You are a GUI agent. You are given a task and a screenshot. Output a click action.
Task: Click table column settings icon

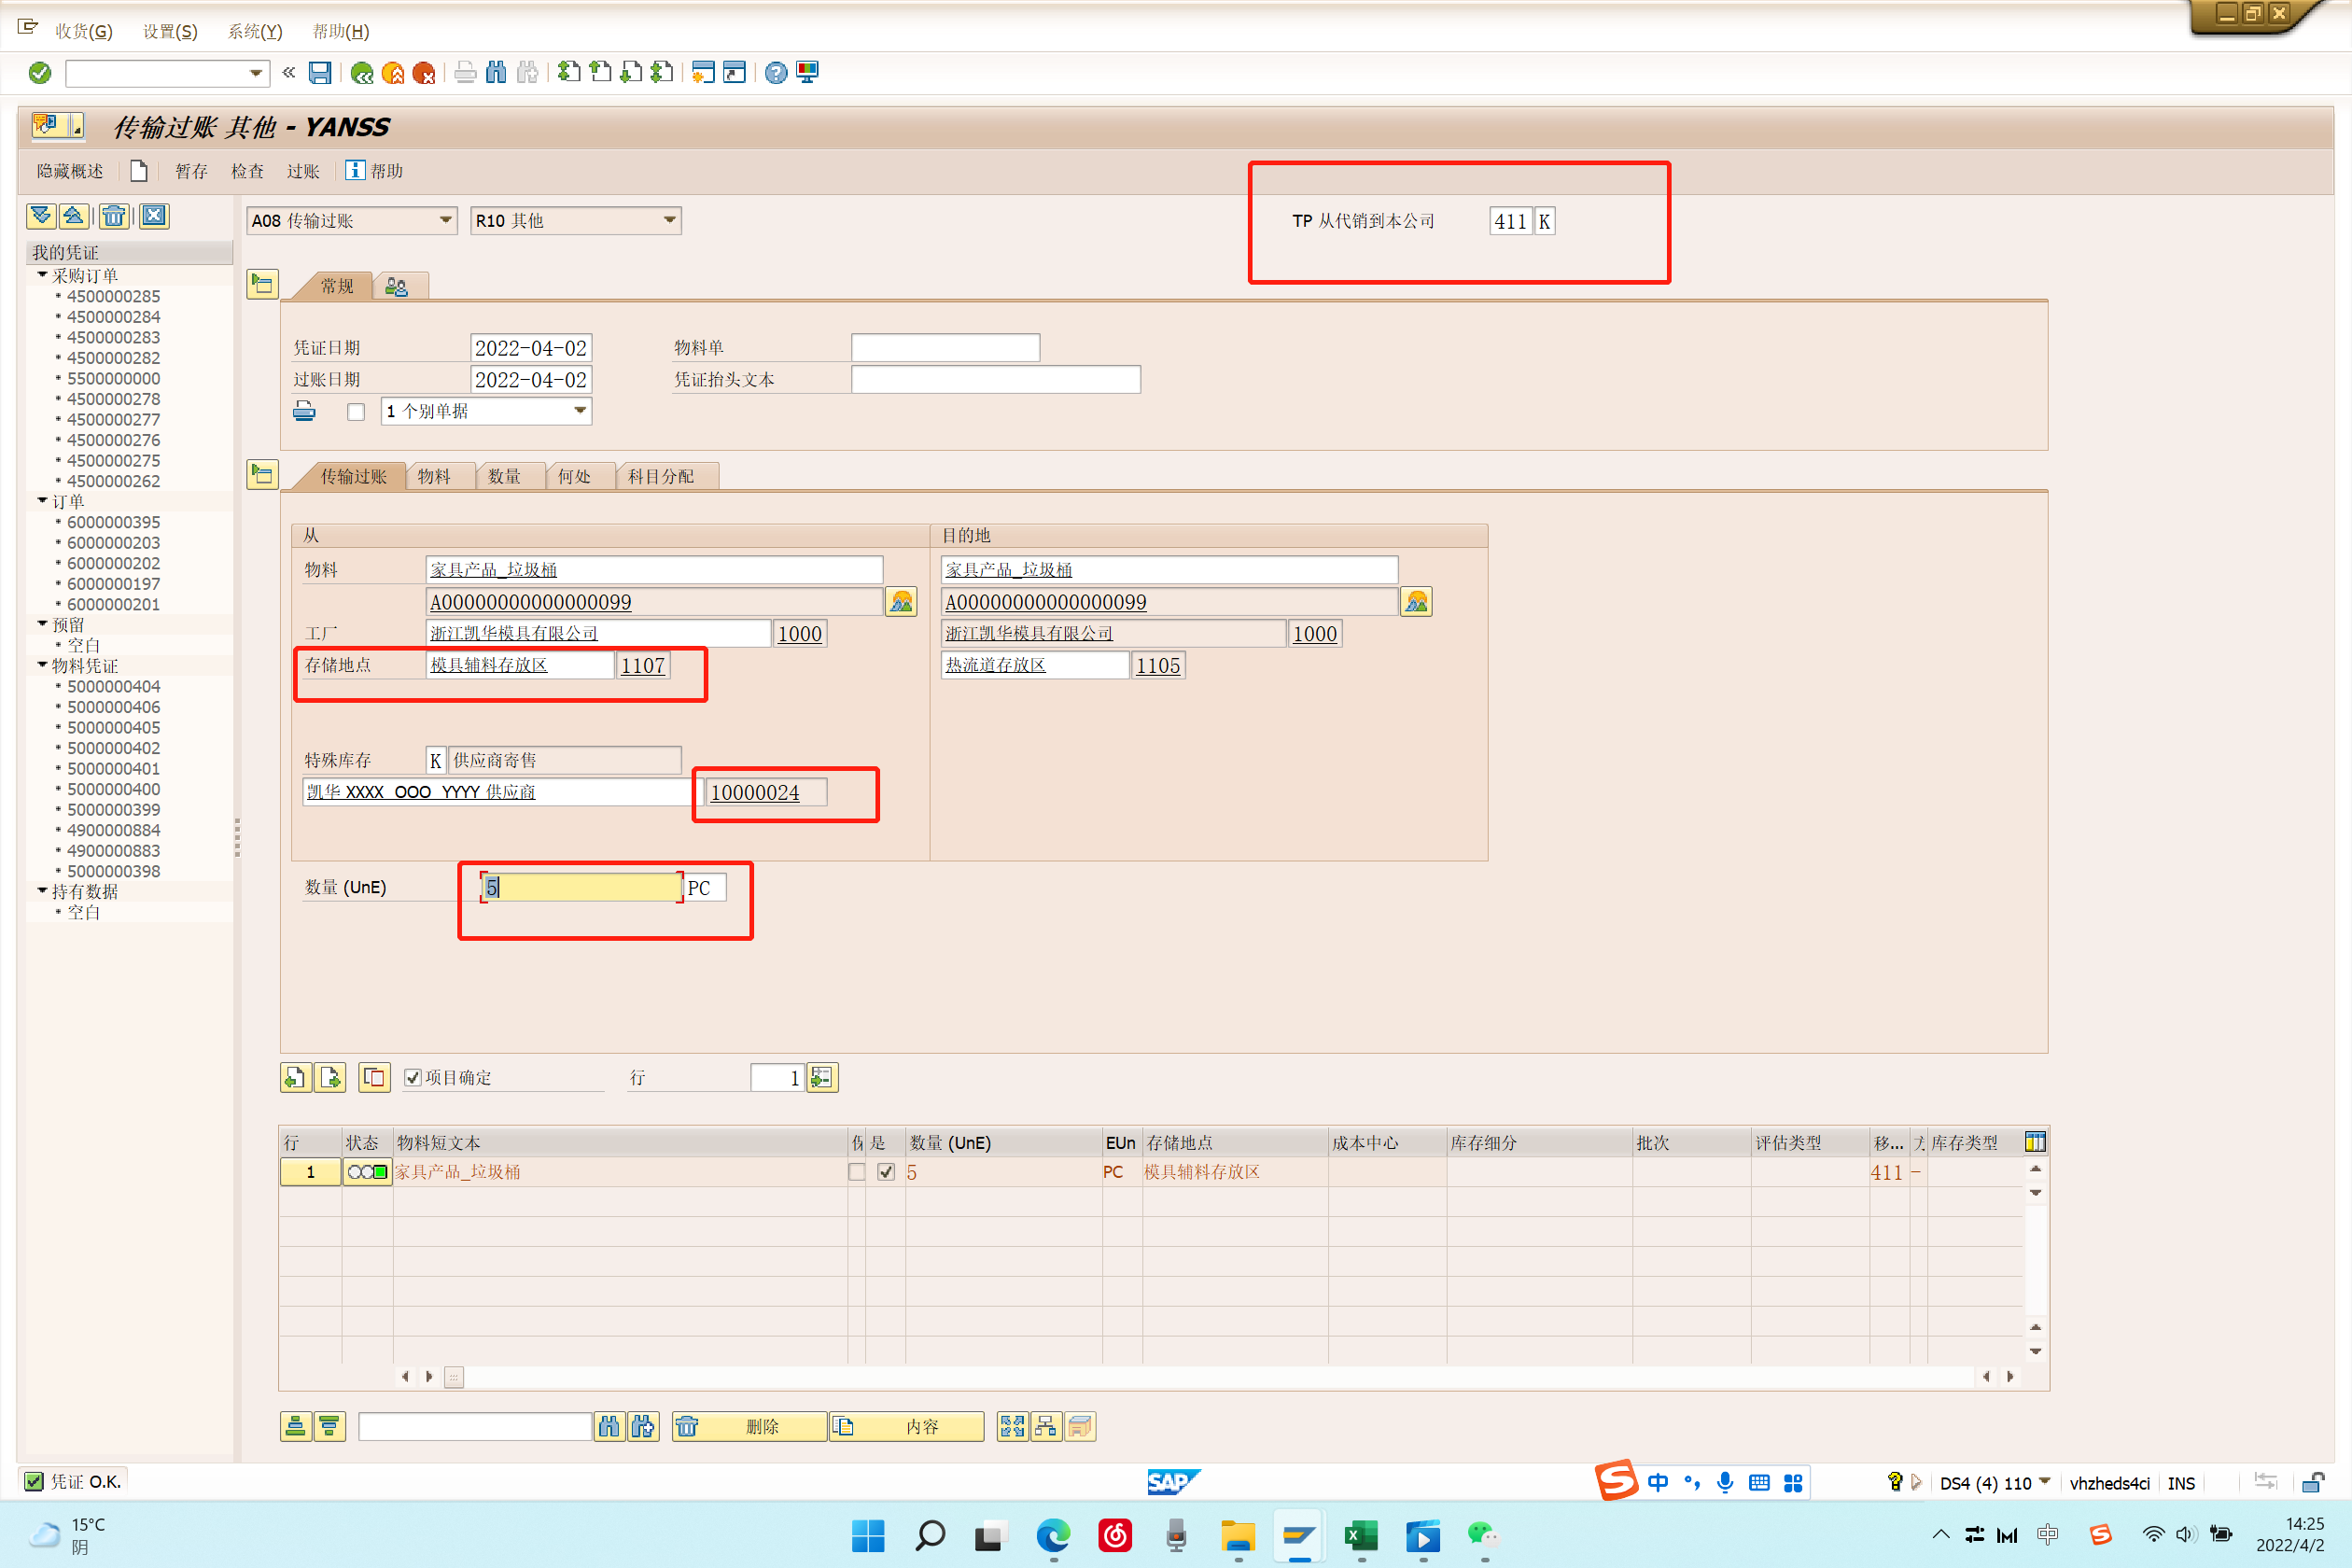(2034, 1142)
